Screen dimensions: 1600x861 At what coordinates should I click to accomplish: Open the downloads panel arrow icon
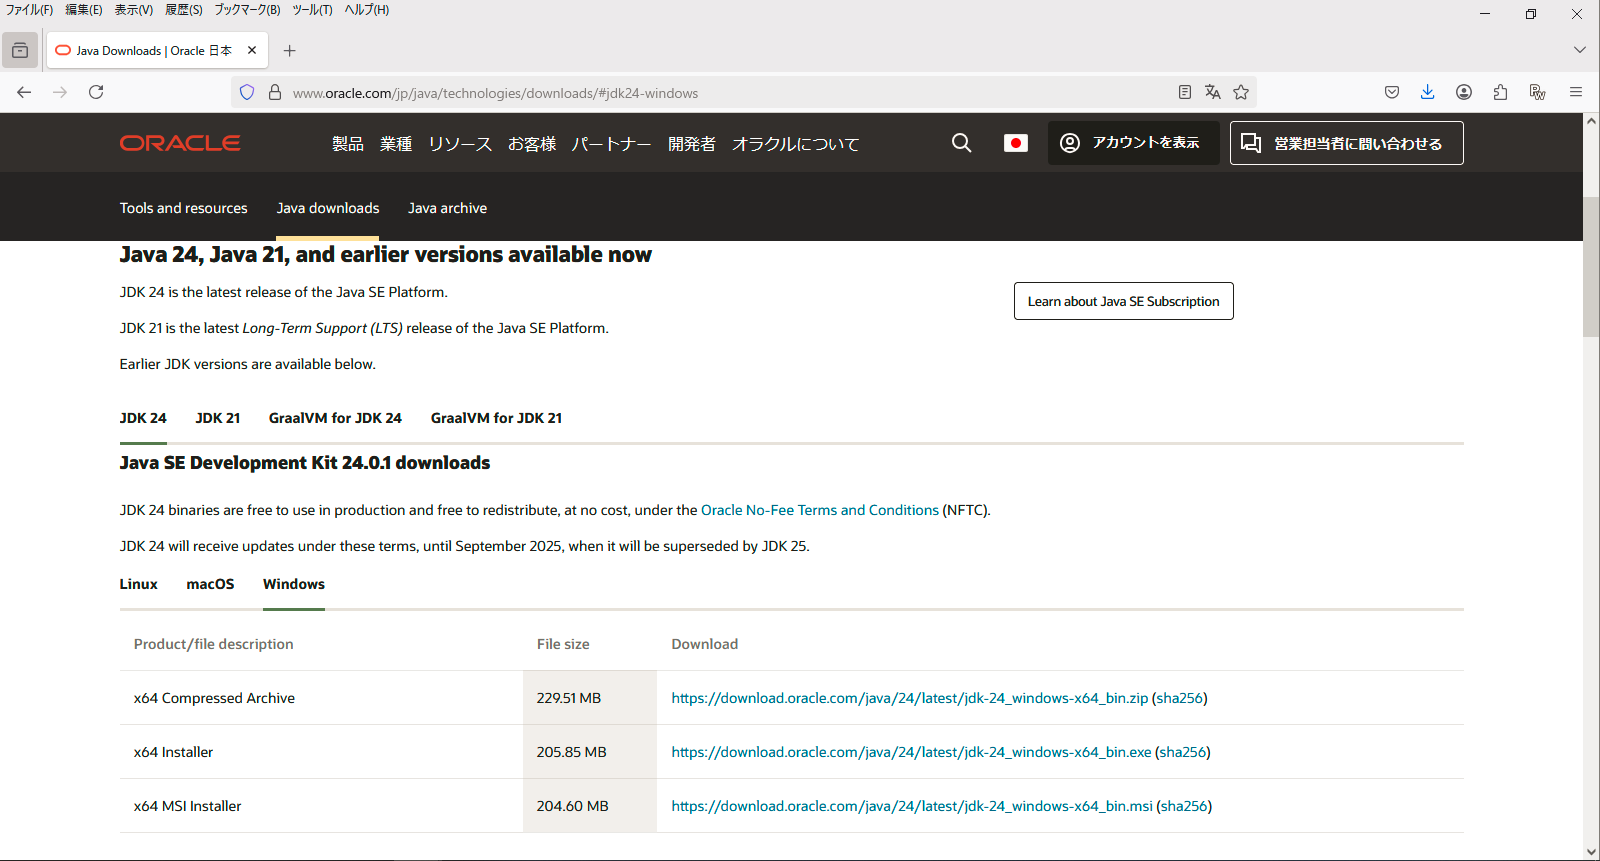click(x=1428, y=92)
